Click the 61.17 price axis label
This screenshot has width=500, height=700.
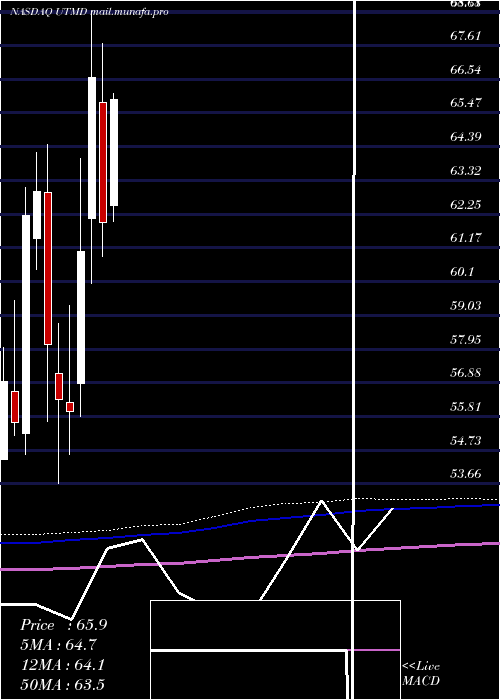coord(466,238)
